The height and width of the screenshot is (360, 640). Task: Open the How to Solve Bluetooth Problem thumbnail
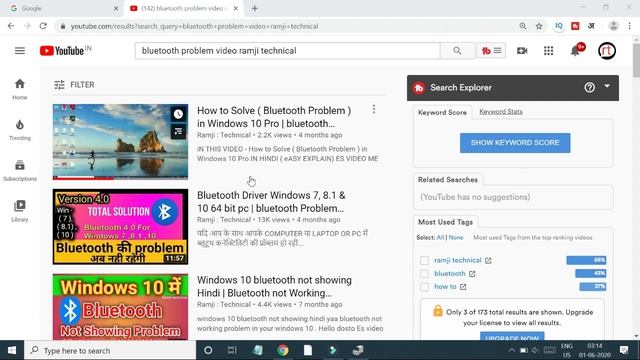[120, 142]
